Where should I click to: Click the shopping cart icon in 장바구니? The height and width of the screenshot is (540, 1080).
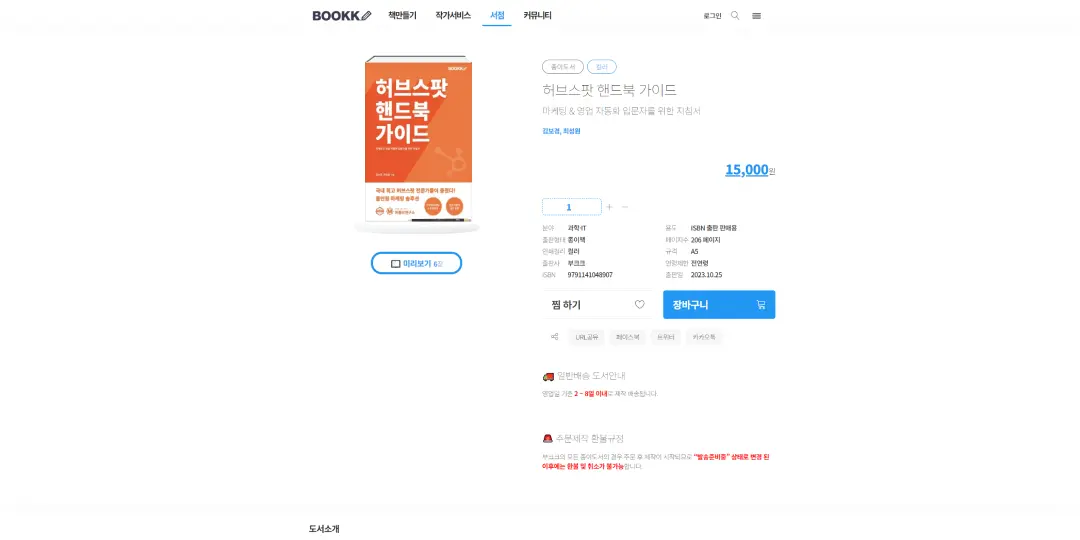pyautogui.click(x=760, y=304)
